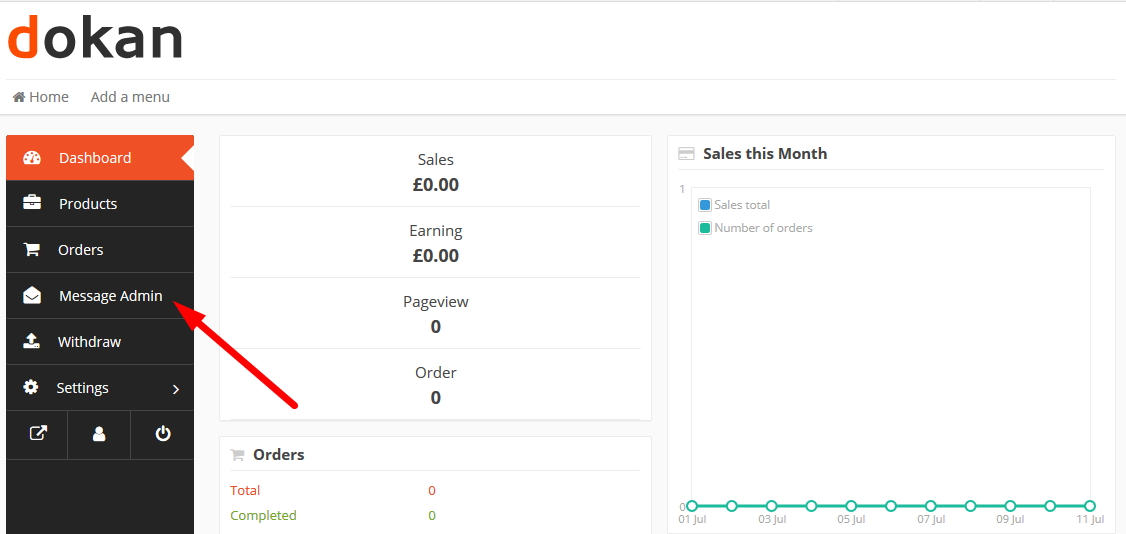Select Message Admin in the sidebar
Image resolution: width=1126 pixels, height=534 pixels.
pos(100,296)
